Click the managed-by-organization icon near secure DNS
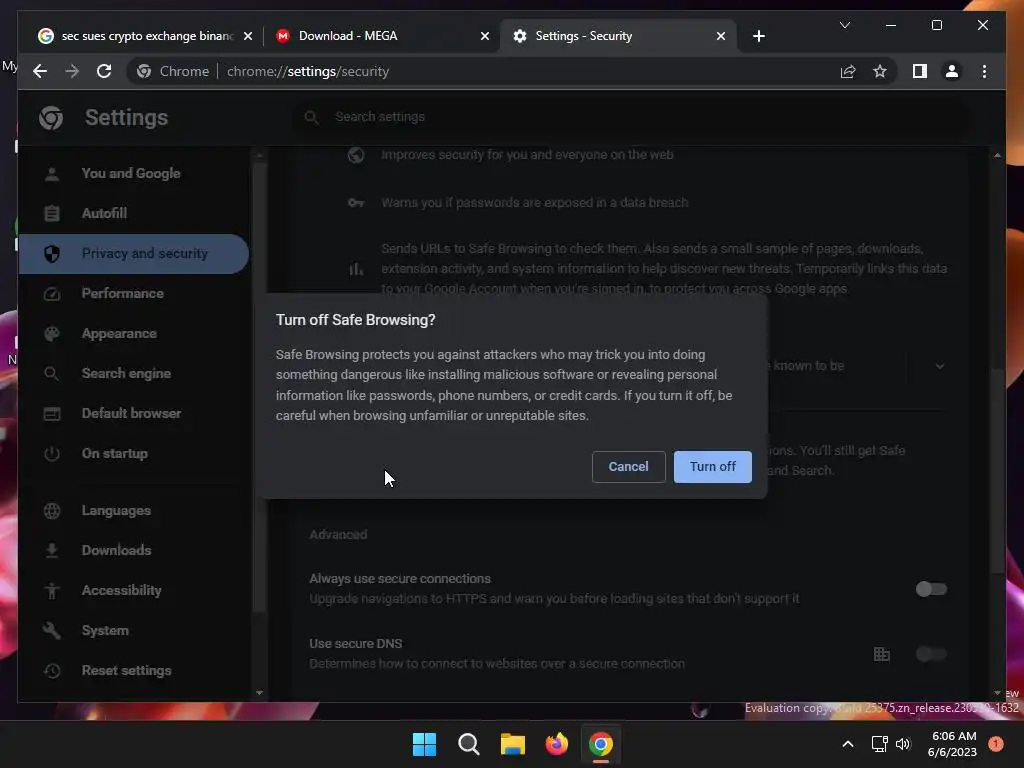The width and height of the screenshot is (1024, 768). 882,654
